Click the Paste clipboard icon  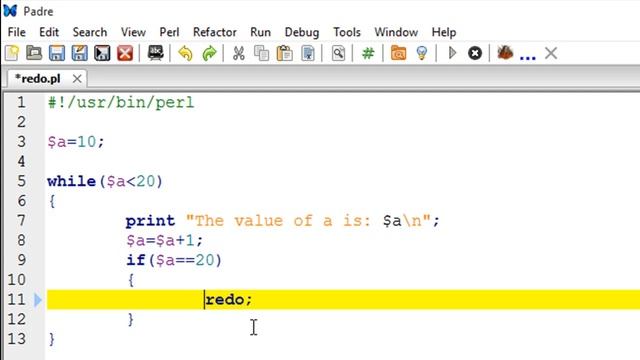click(x=284, y=53)
